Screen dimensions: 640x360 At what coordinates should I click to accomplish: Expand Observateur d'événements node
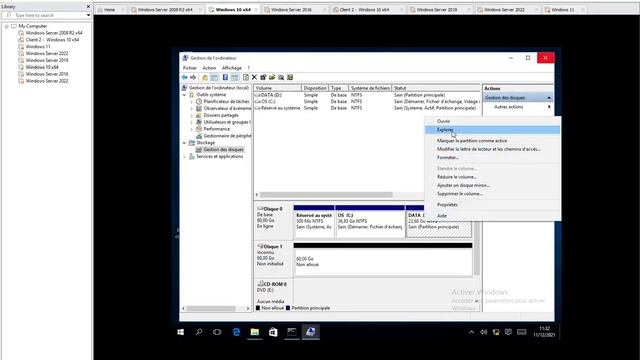(191, 109)
